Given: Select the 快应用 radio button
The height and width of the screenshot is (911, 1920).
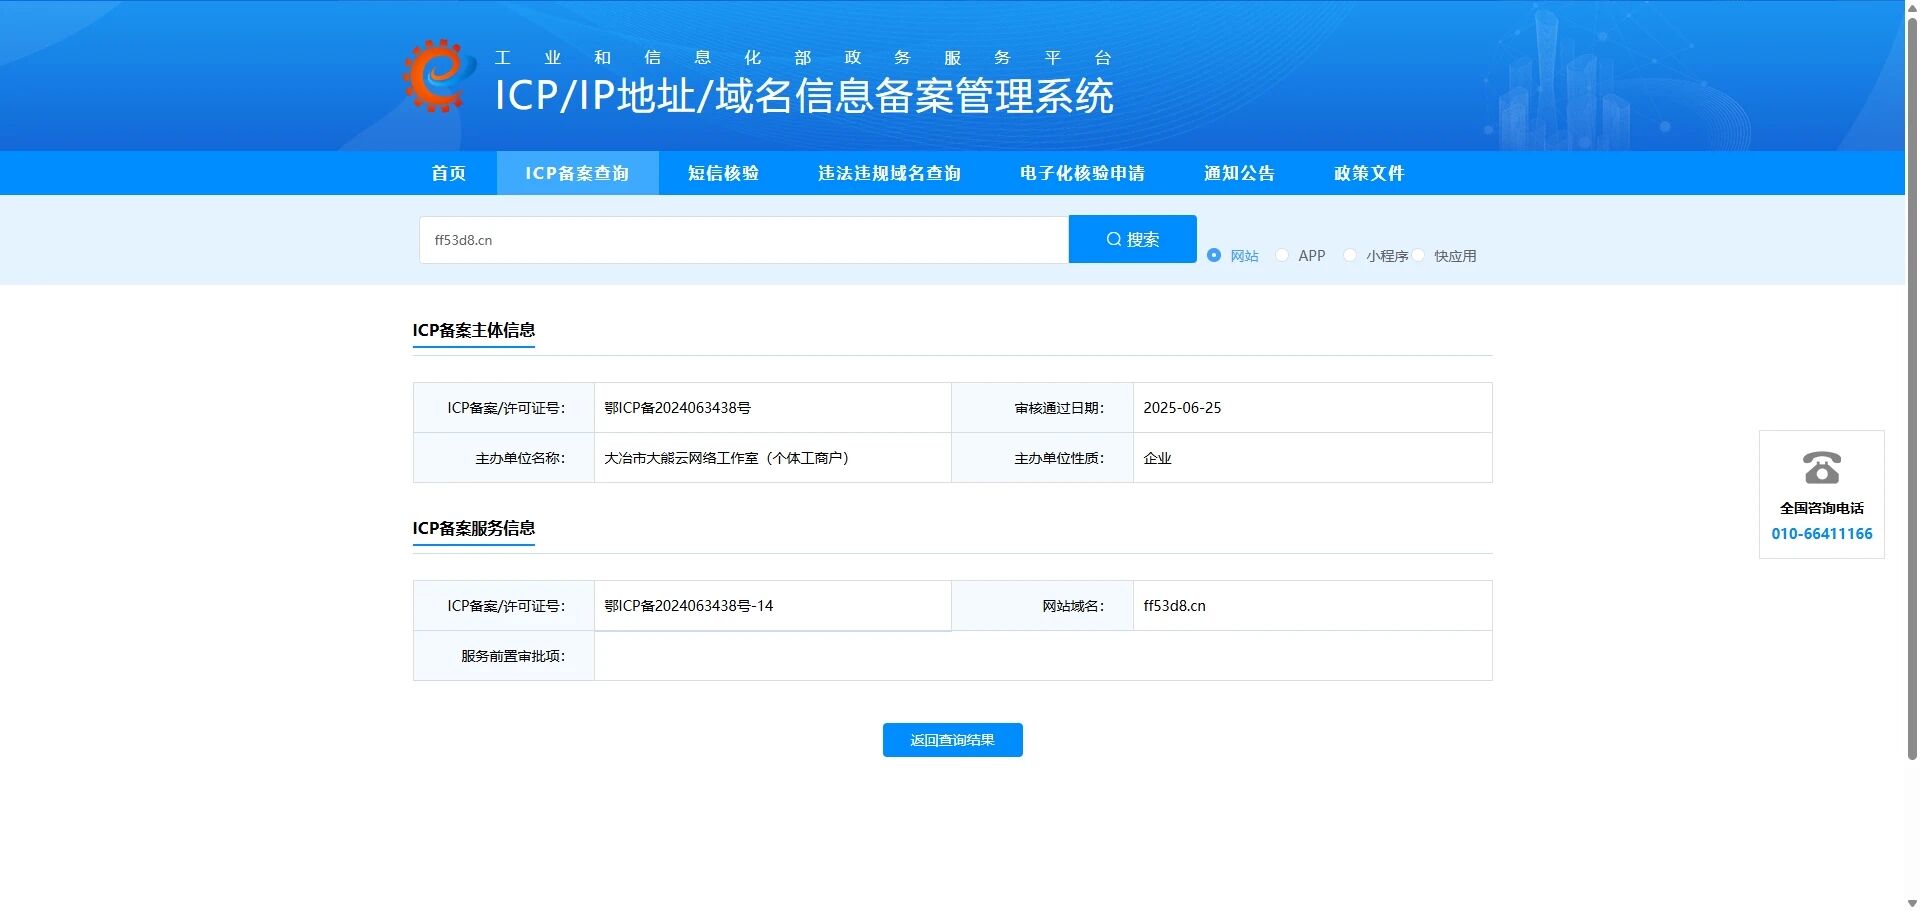Looking at the screenshot, I should pos(1418,255).
